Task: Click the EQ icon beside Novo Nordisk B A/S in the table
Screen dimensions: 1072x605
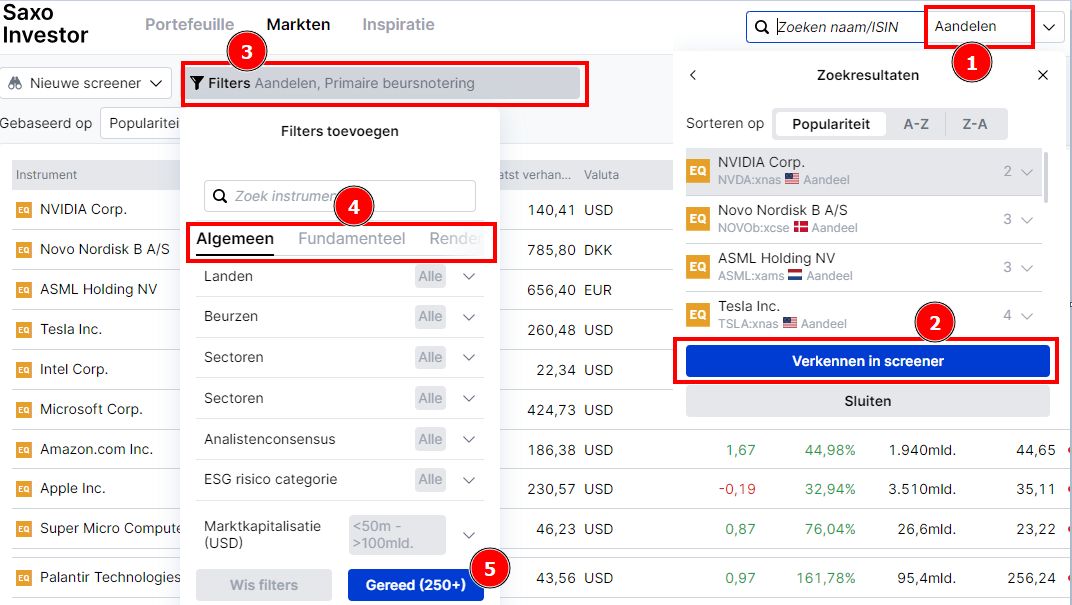Action: click(x=24, y=250)
